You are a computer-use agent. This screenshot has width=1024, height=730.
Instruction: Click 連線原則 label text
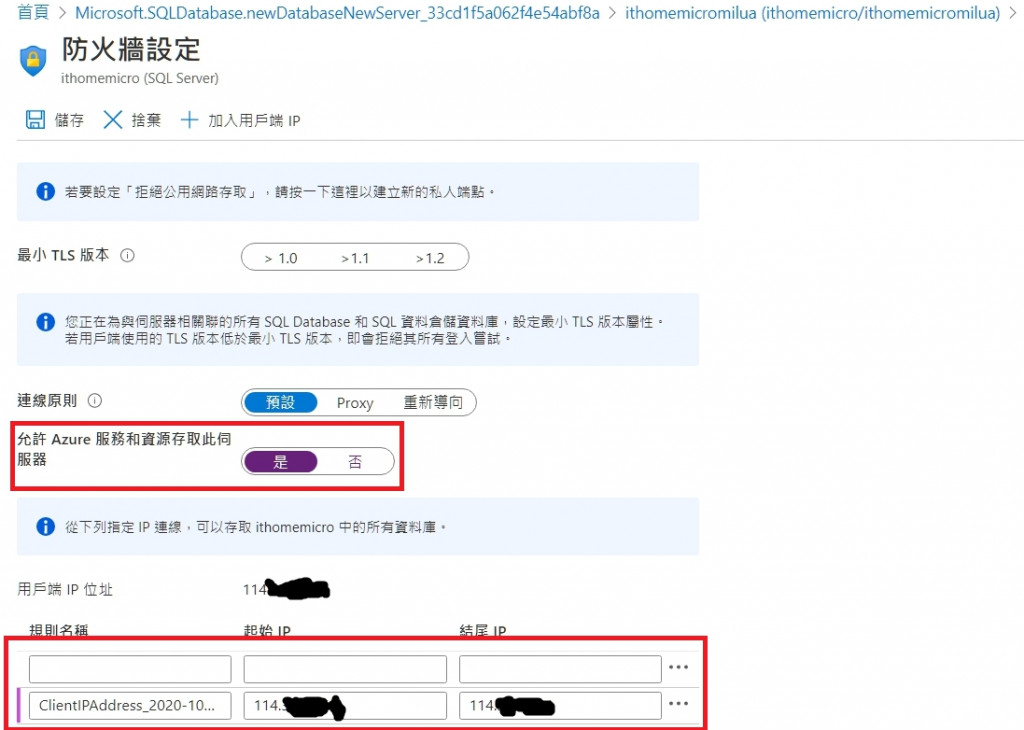tap(47, 400)
